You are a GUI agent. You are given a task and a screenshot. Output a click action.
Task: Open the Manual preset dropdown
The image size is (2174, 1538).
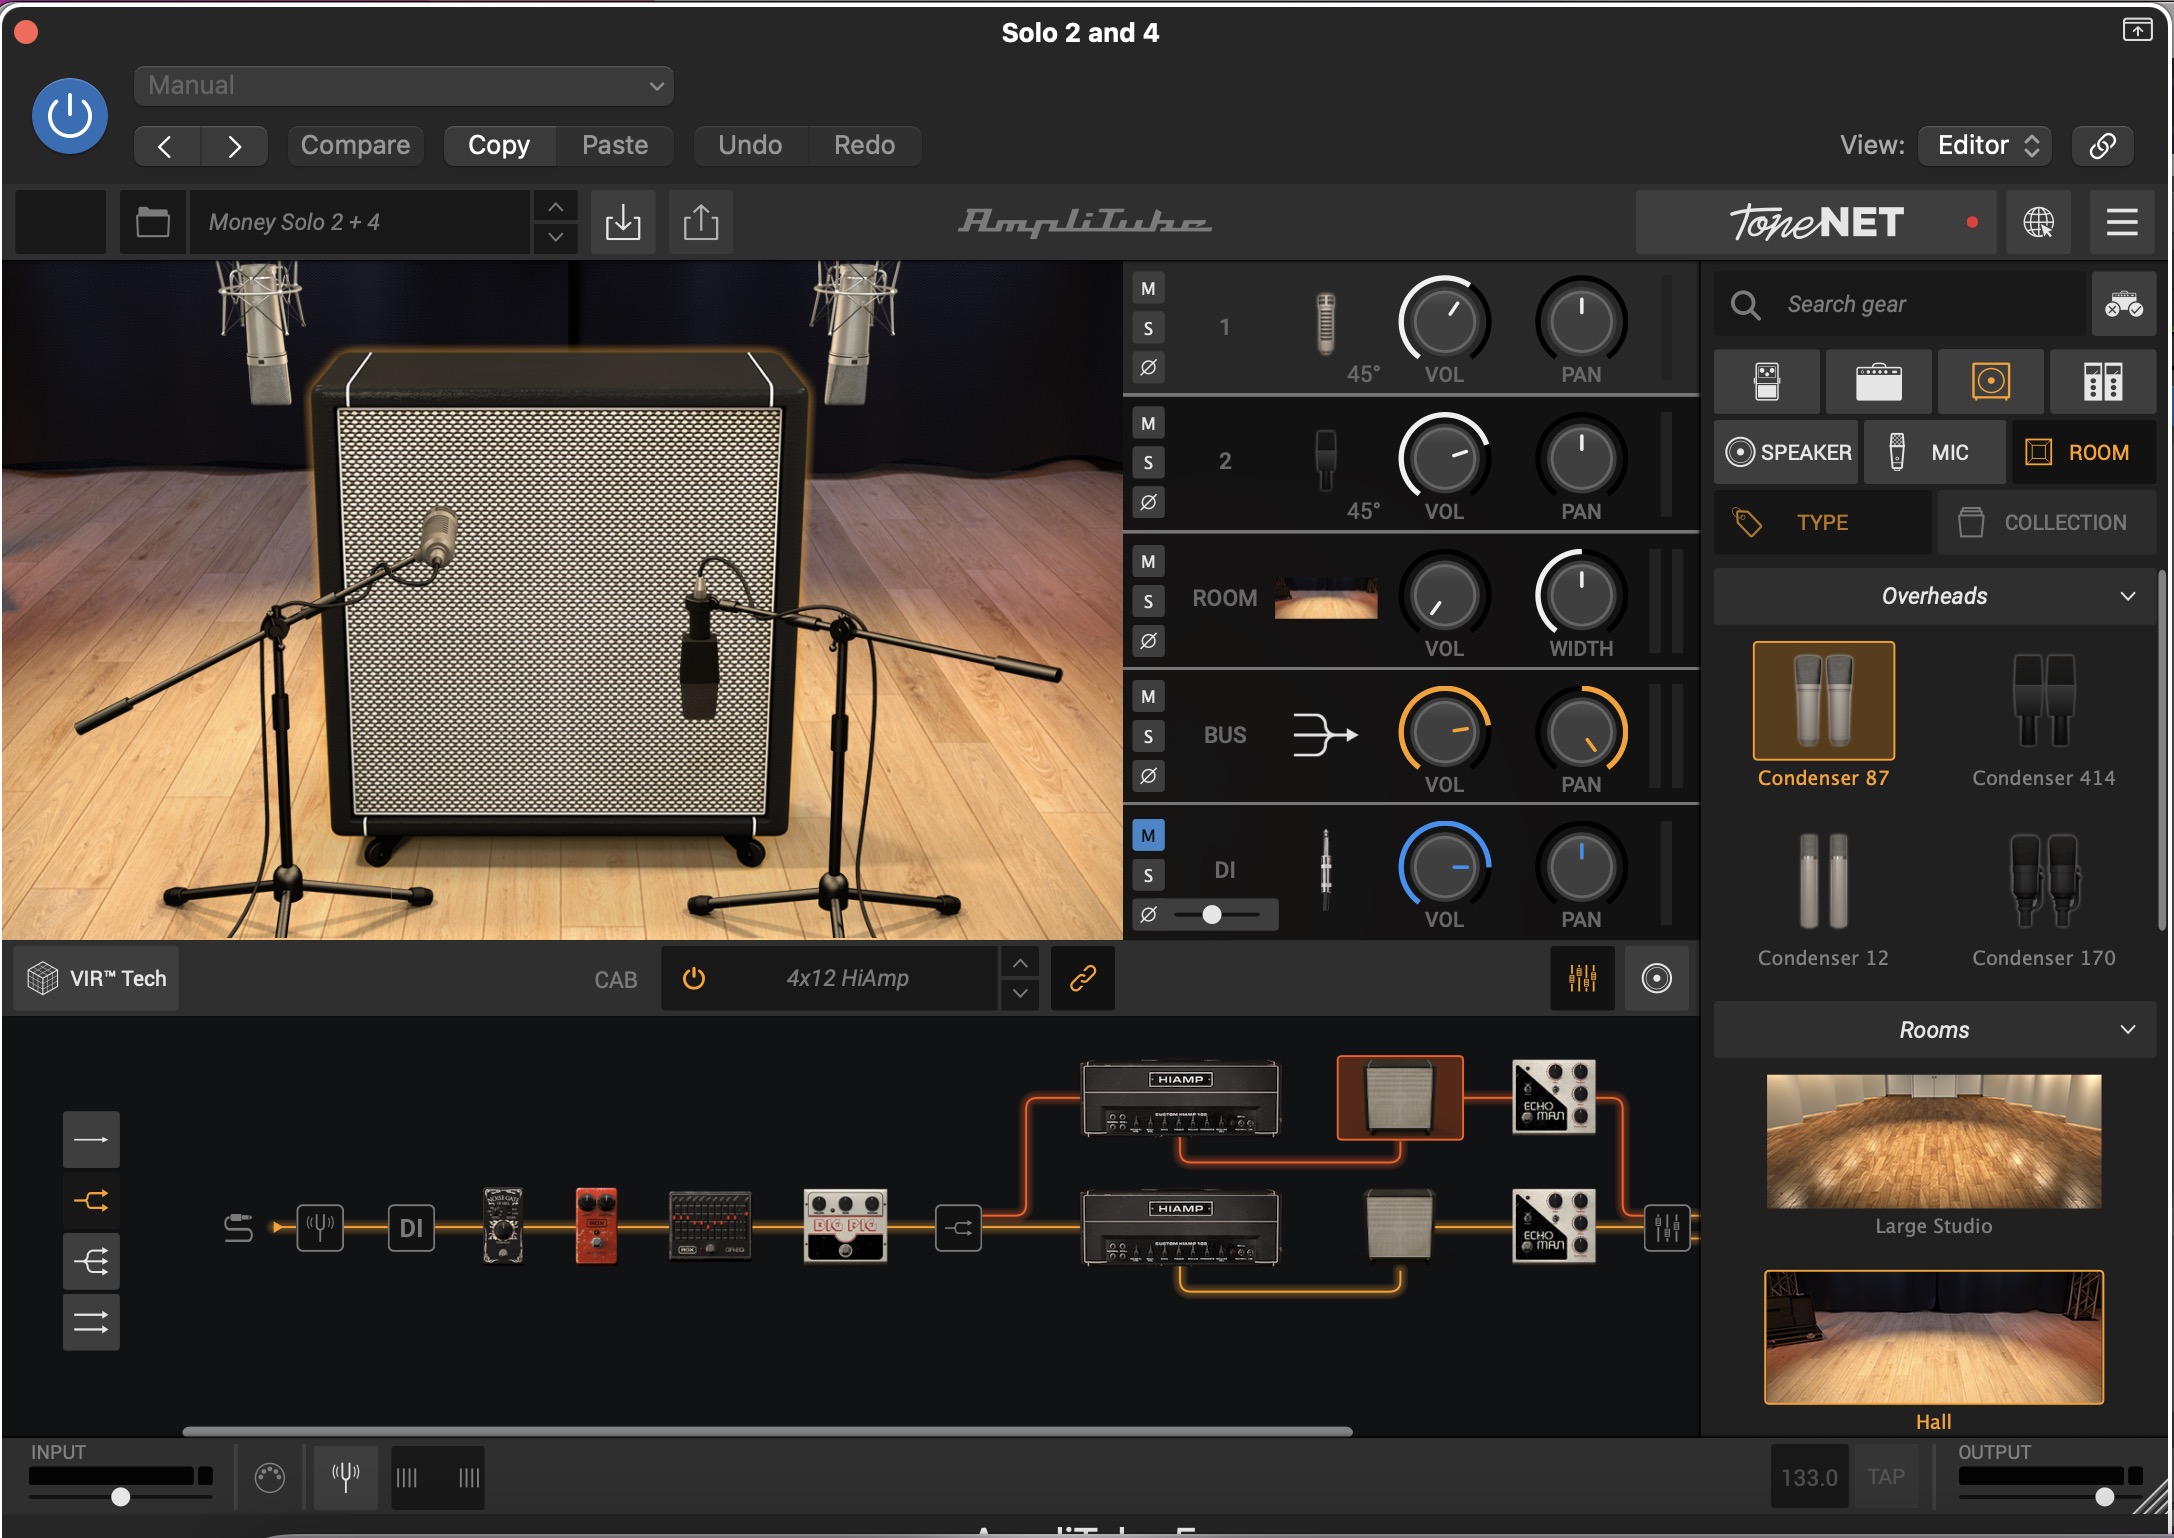(403, 86)
